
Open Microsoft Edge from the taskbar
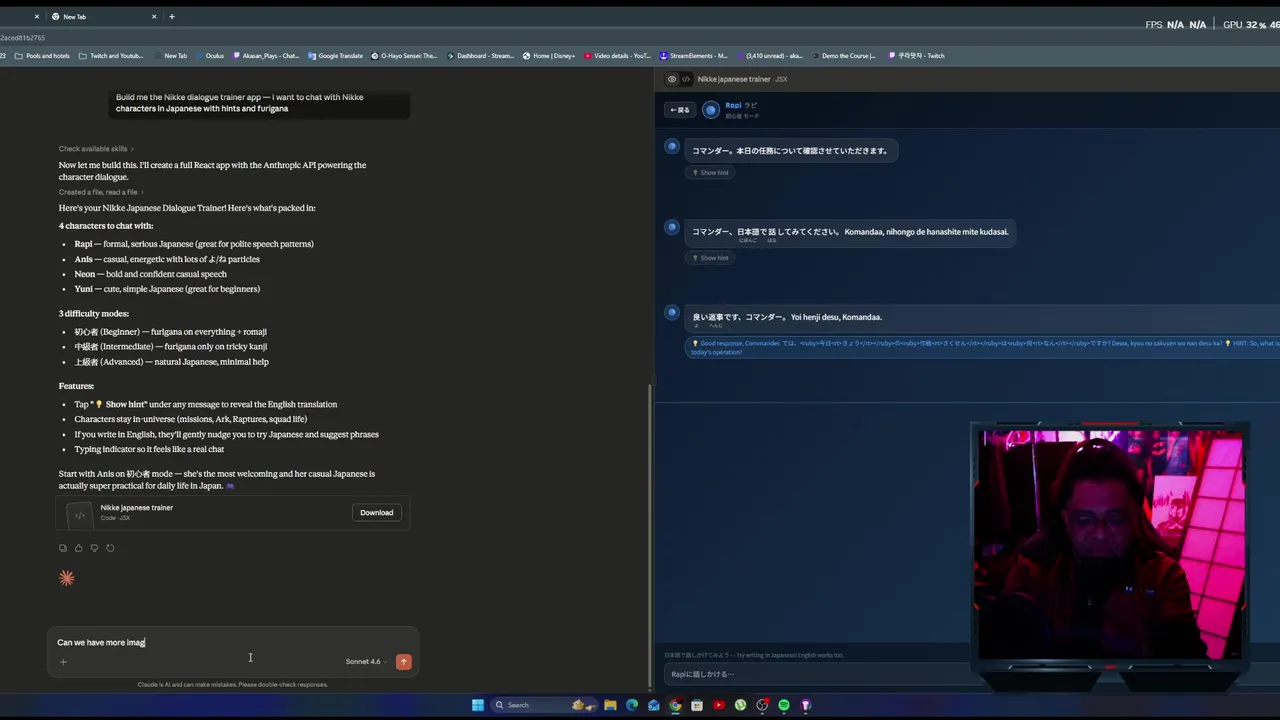[632, 705]
